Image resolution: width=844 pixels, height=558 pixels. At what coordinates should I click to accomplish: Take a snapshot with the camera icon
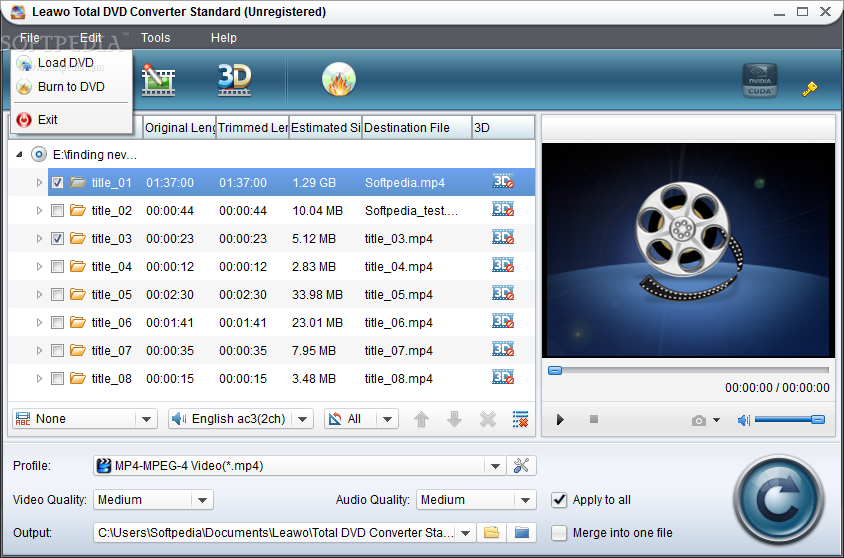pyautogui.click(x=699, y=420)
